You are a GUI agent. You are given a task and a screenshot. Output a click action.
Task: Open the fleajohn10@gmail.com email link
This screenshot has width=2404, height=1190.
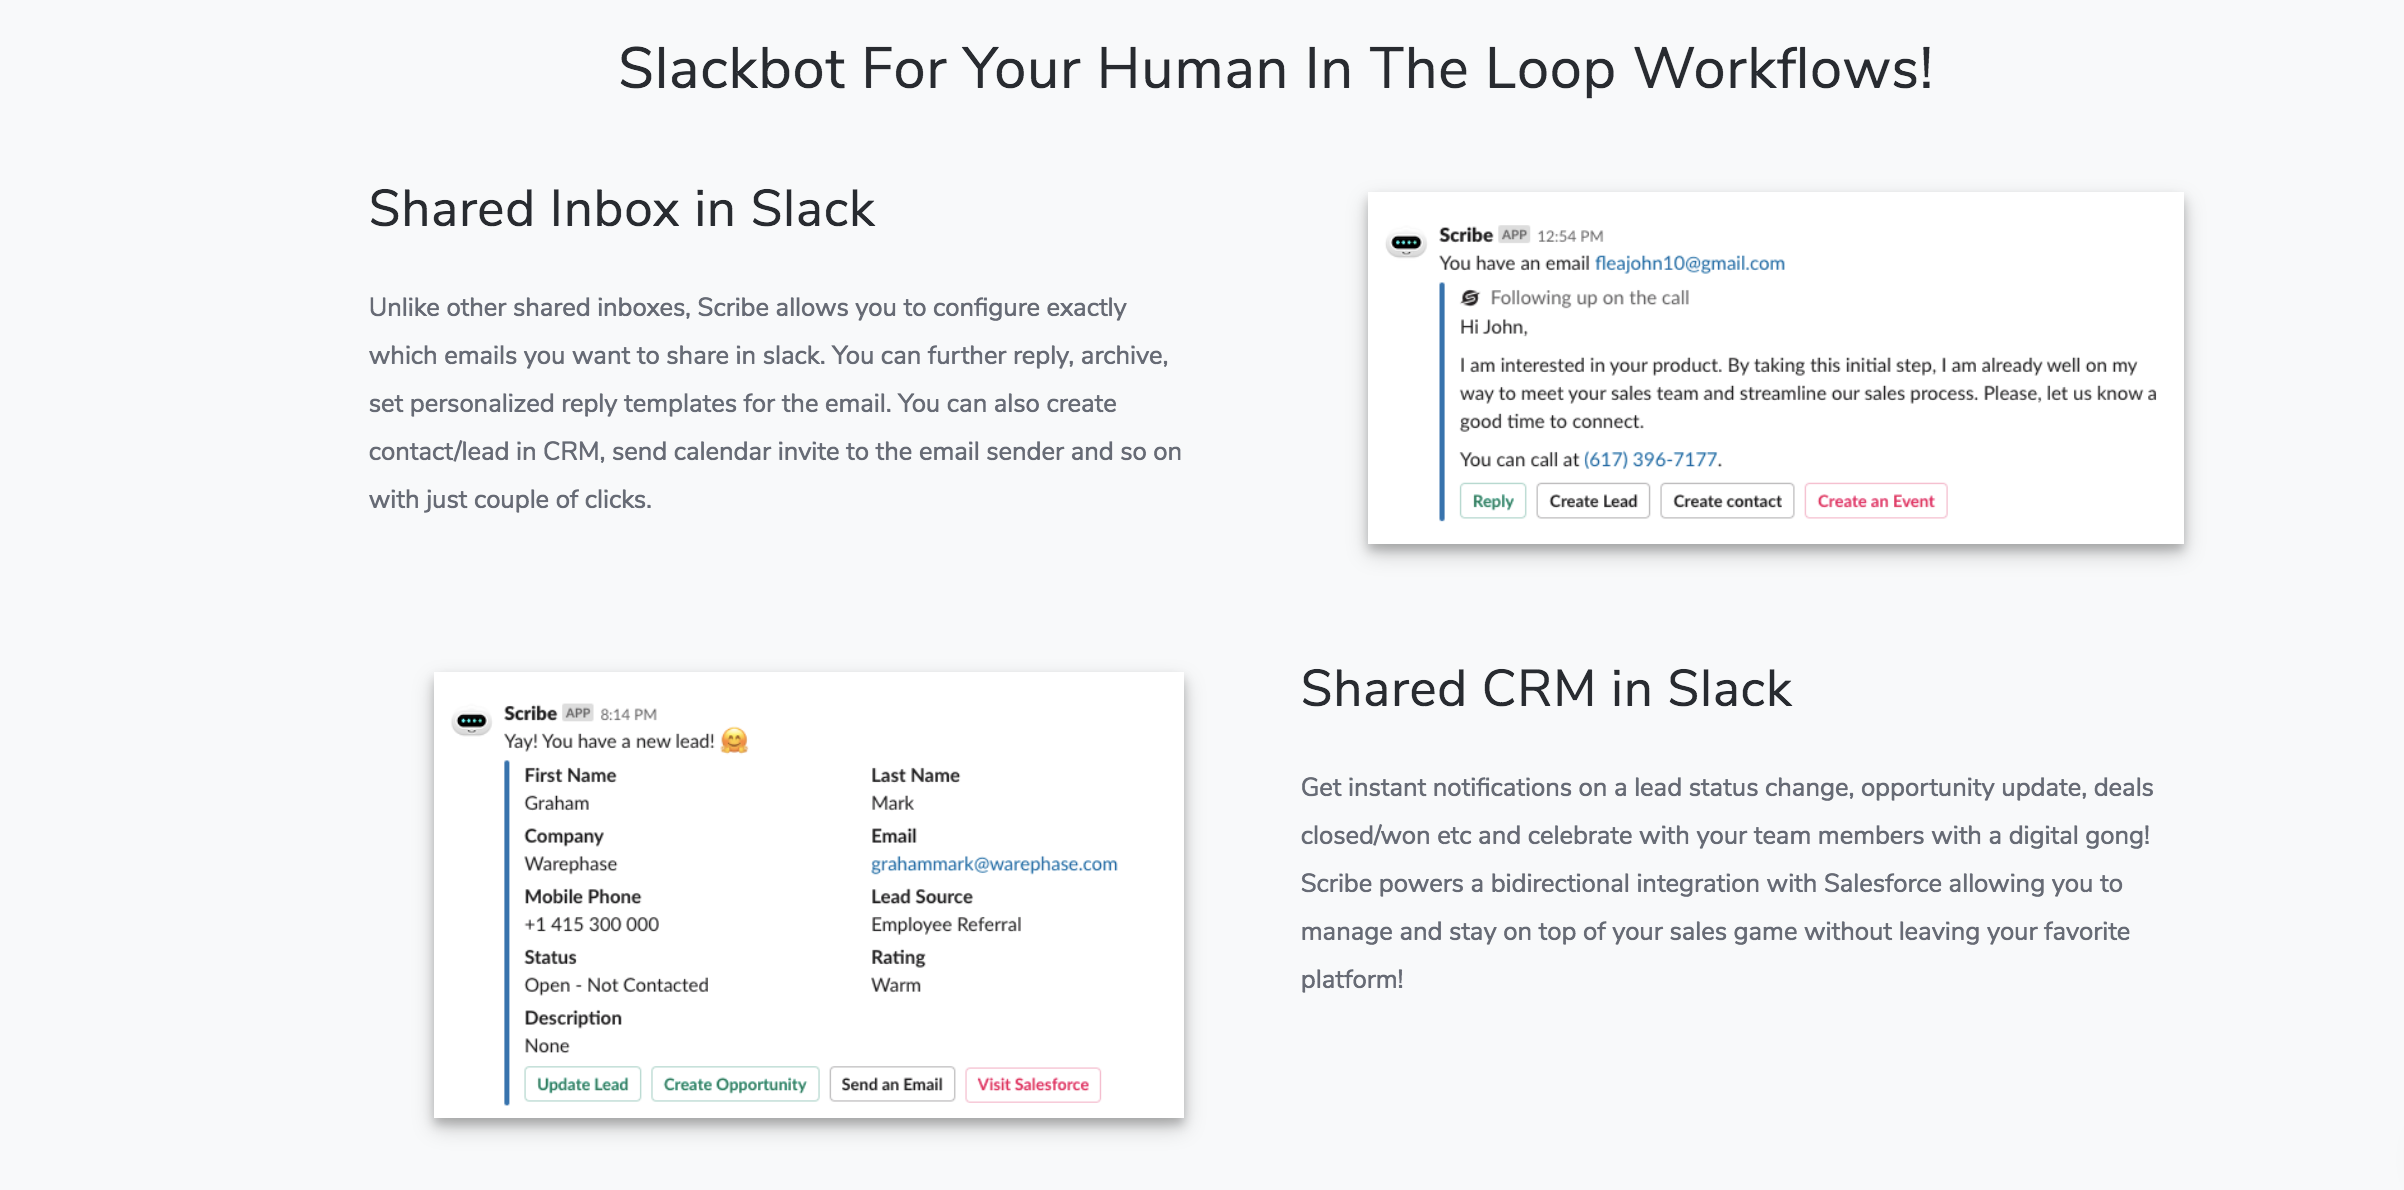point(1689,263)
